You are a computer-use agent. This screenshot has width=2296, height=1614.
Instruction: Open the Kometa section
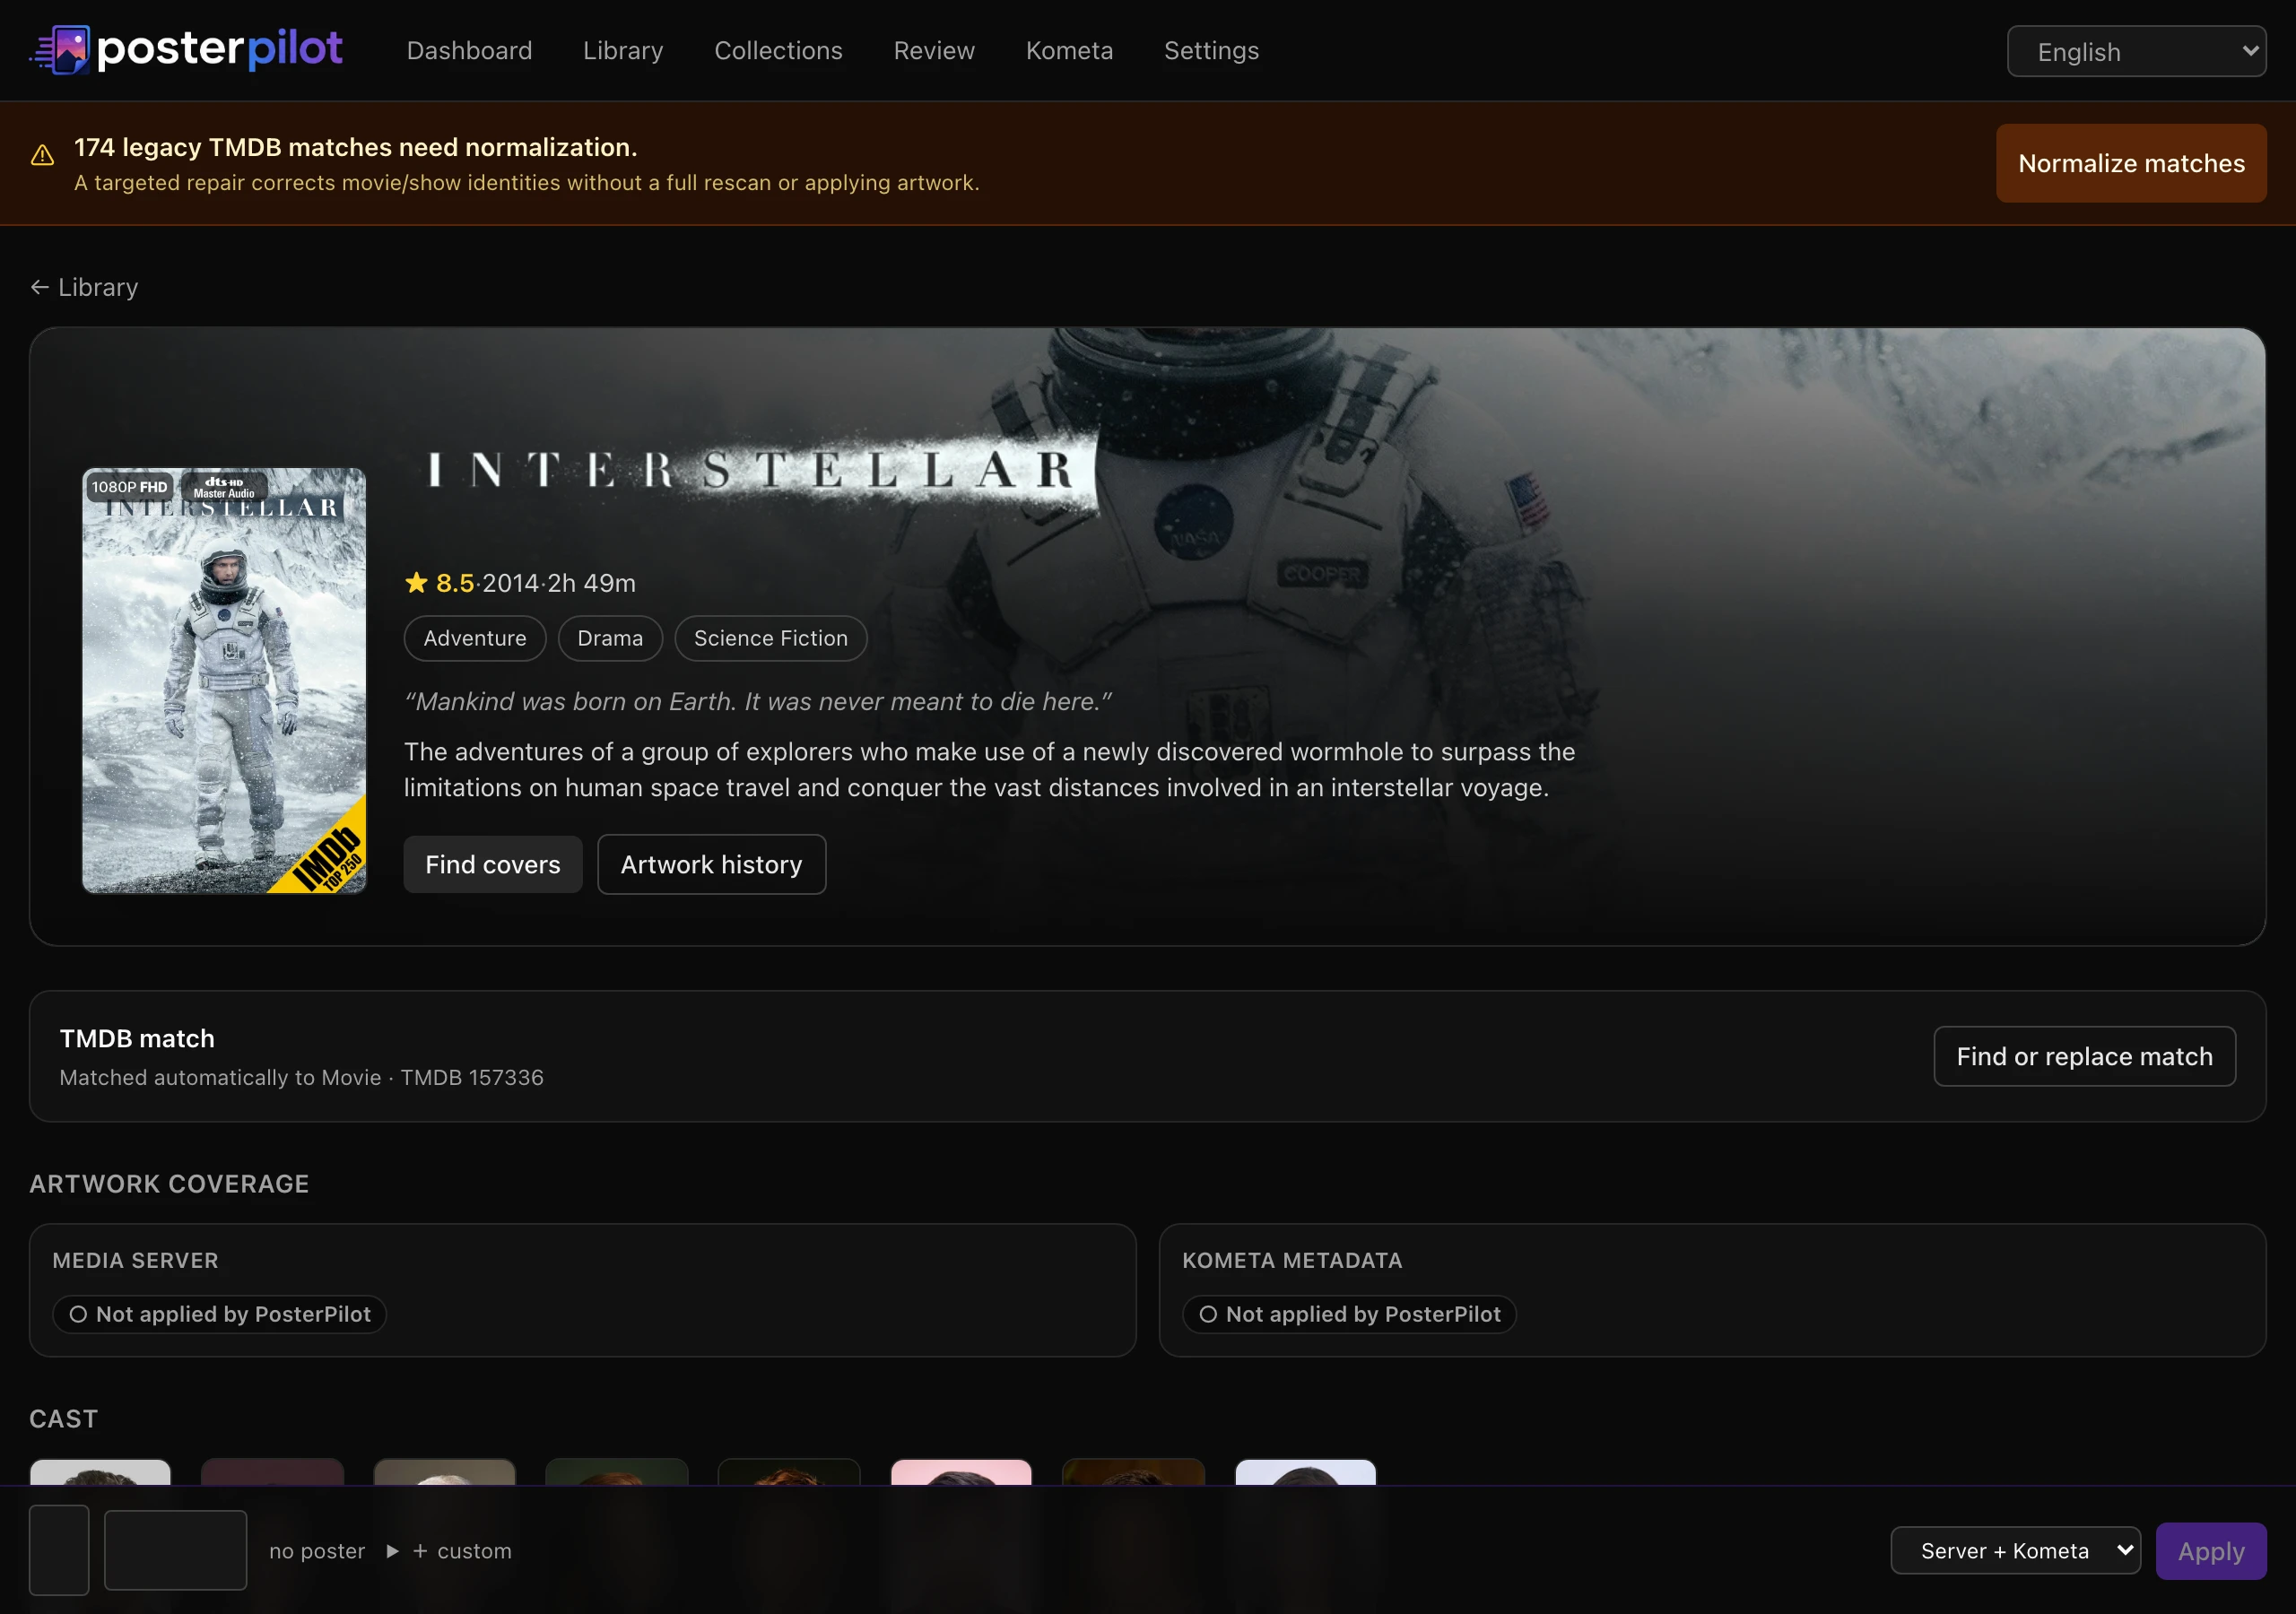point(1069,51)
